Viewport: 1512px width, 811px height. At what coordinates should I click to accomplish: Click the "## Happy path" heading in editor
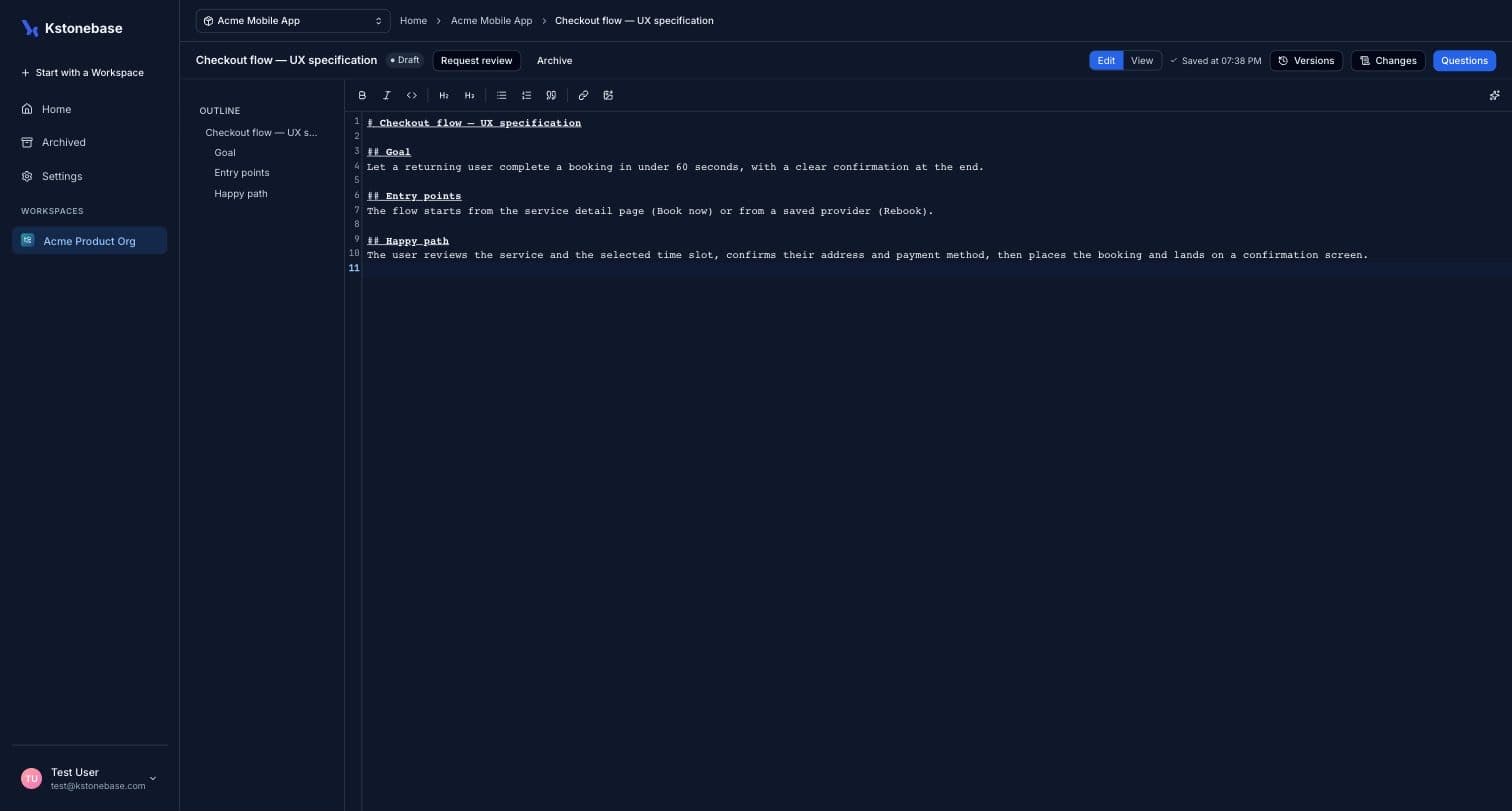tap(408, 241)
